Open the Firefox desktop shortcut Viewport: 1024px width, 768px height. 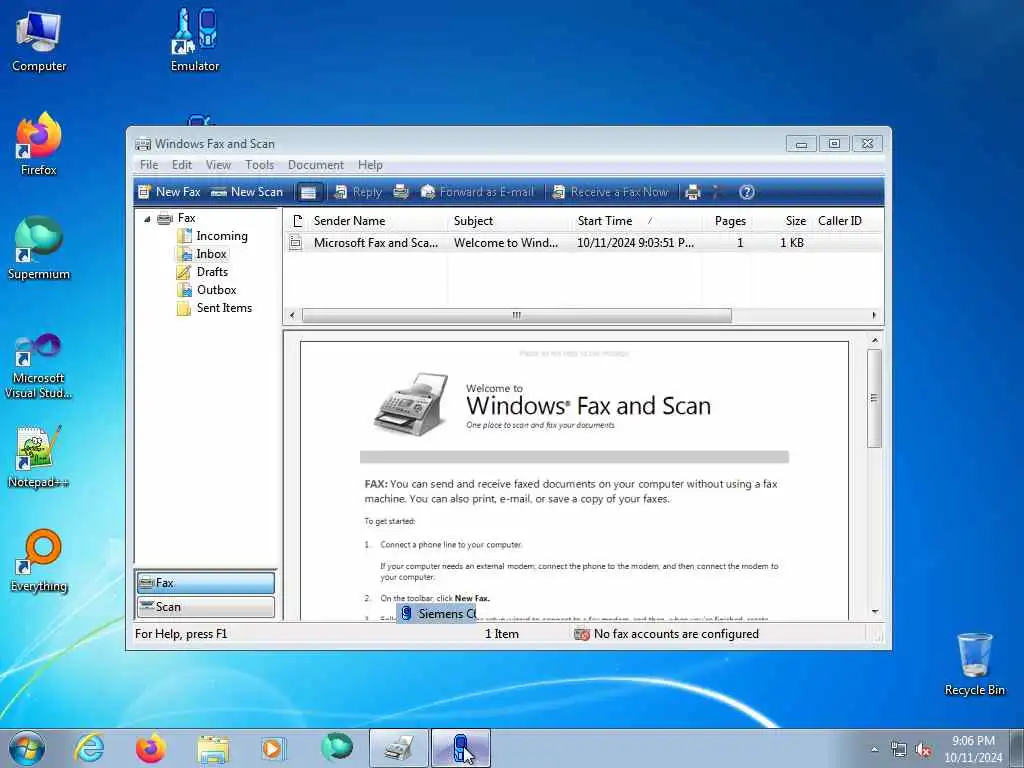click(39, 144)
